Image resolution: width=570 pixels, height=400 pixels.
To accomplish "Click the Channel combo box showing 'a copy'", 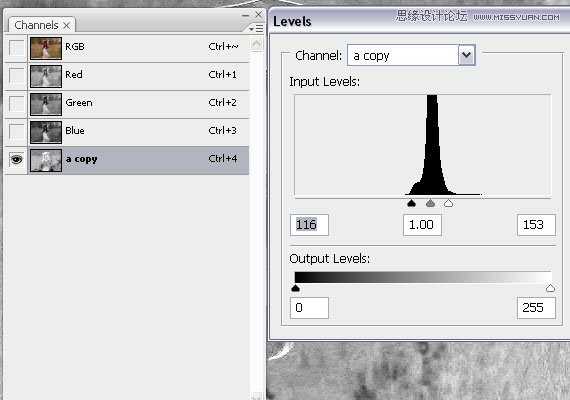I will click(x=411, y=55).
